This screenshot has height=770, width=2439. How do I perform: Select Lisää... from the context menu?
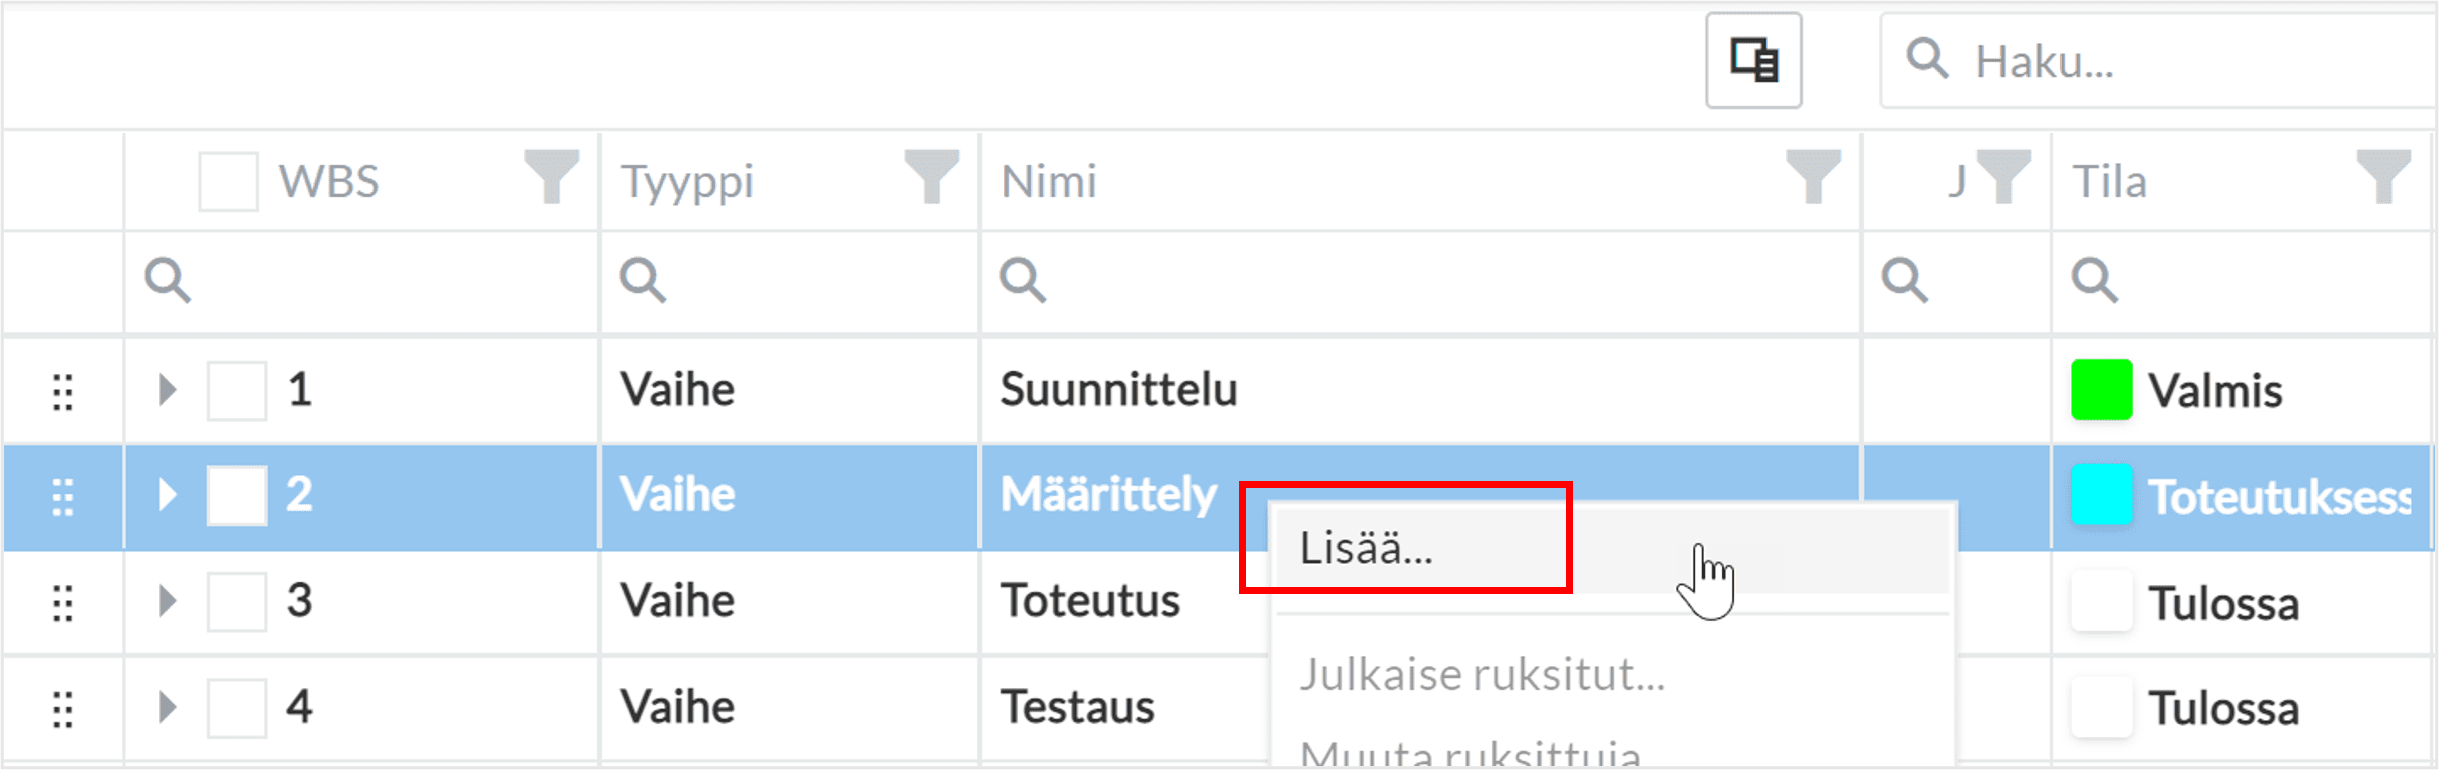1366,548
